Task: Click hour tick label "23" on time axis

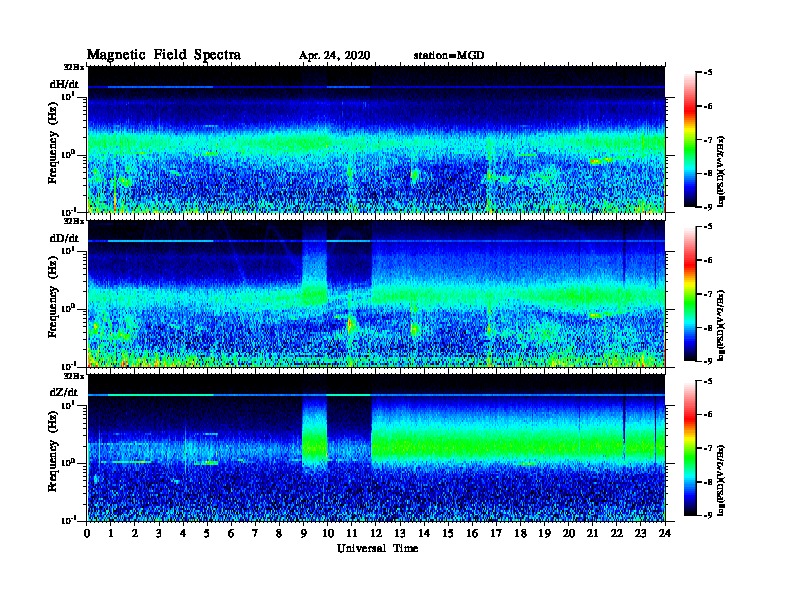Action: [x=640, y=534]
